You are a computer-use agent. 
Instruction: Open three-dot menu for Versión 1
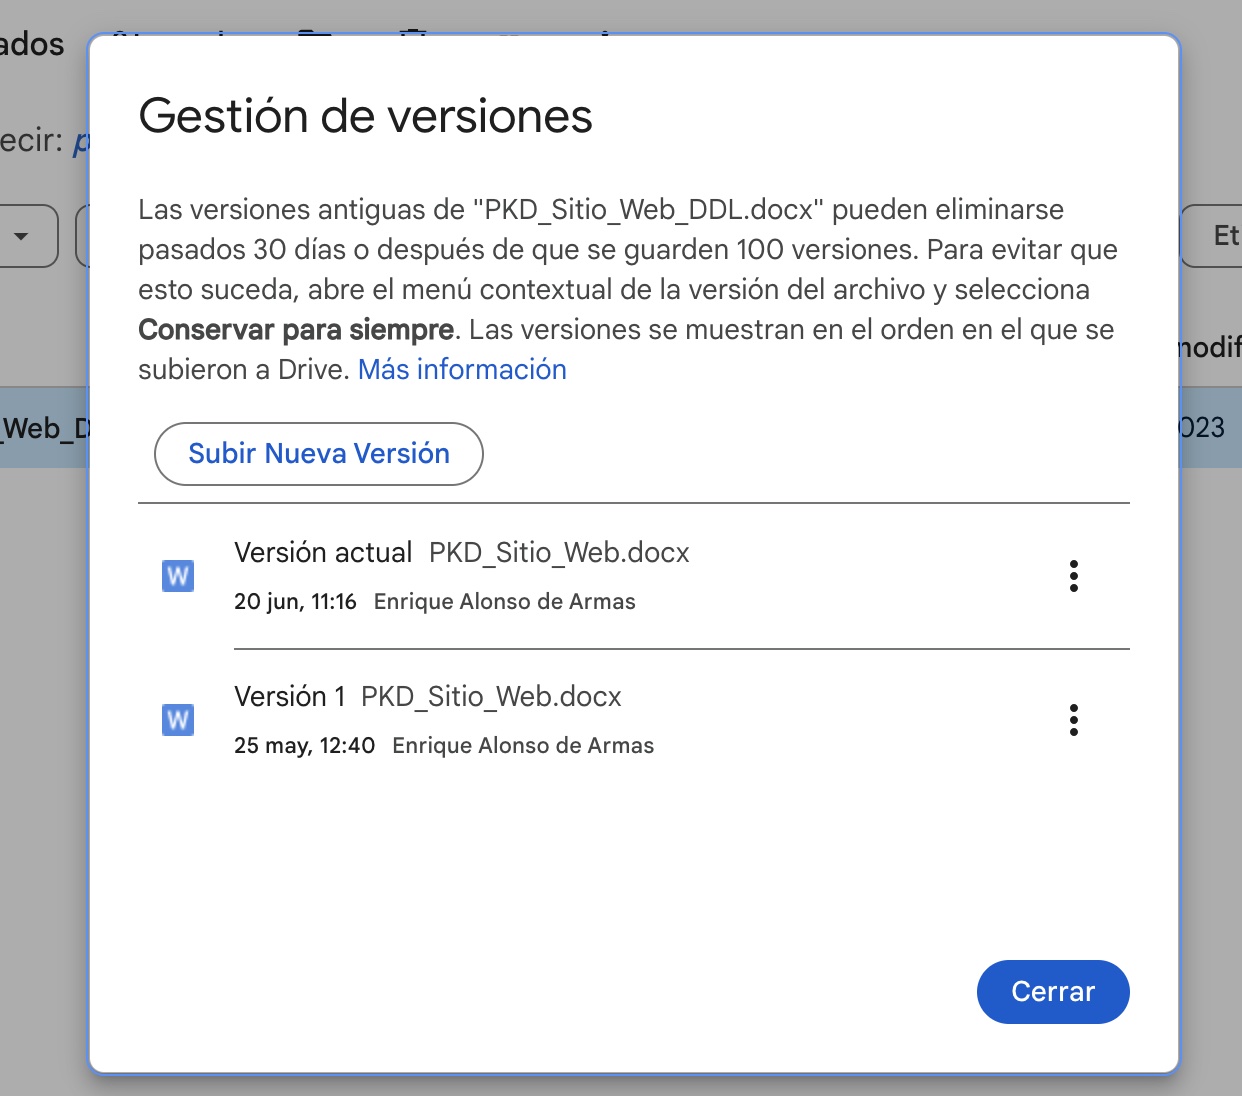[x=1073, y=720]
